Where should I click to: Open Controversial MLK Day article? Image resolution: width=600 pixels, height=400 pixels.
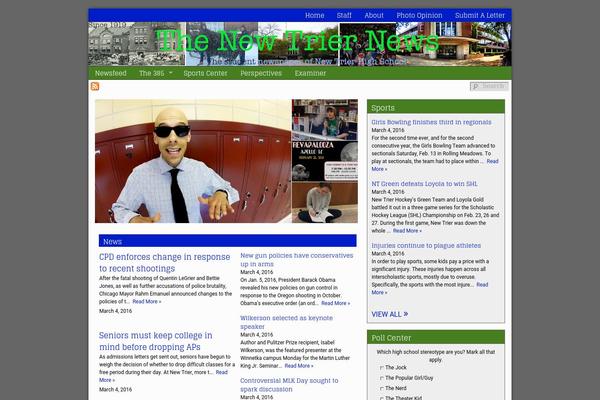[x=289, y=385]
